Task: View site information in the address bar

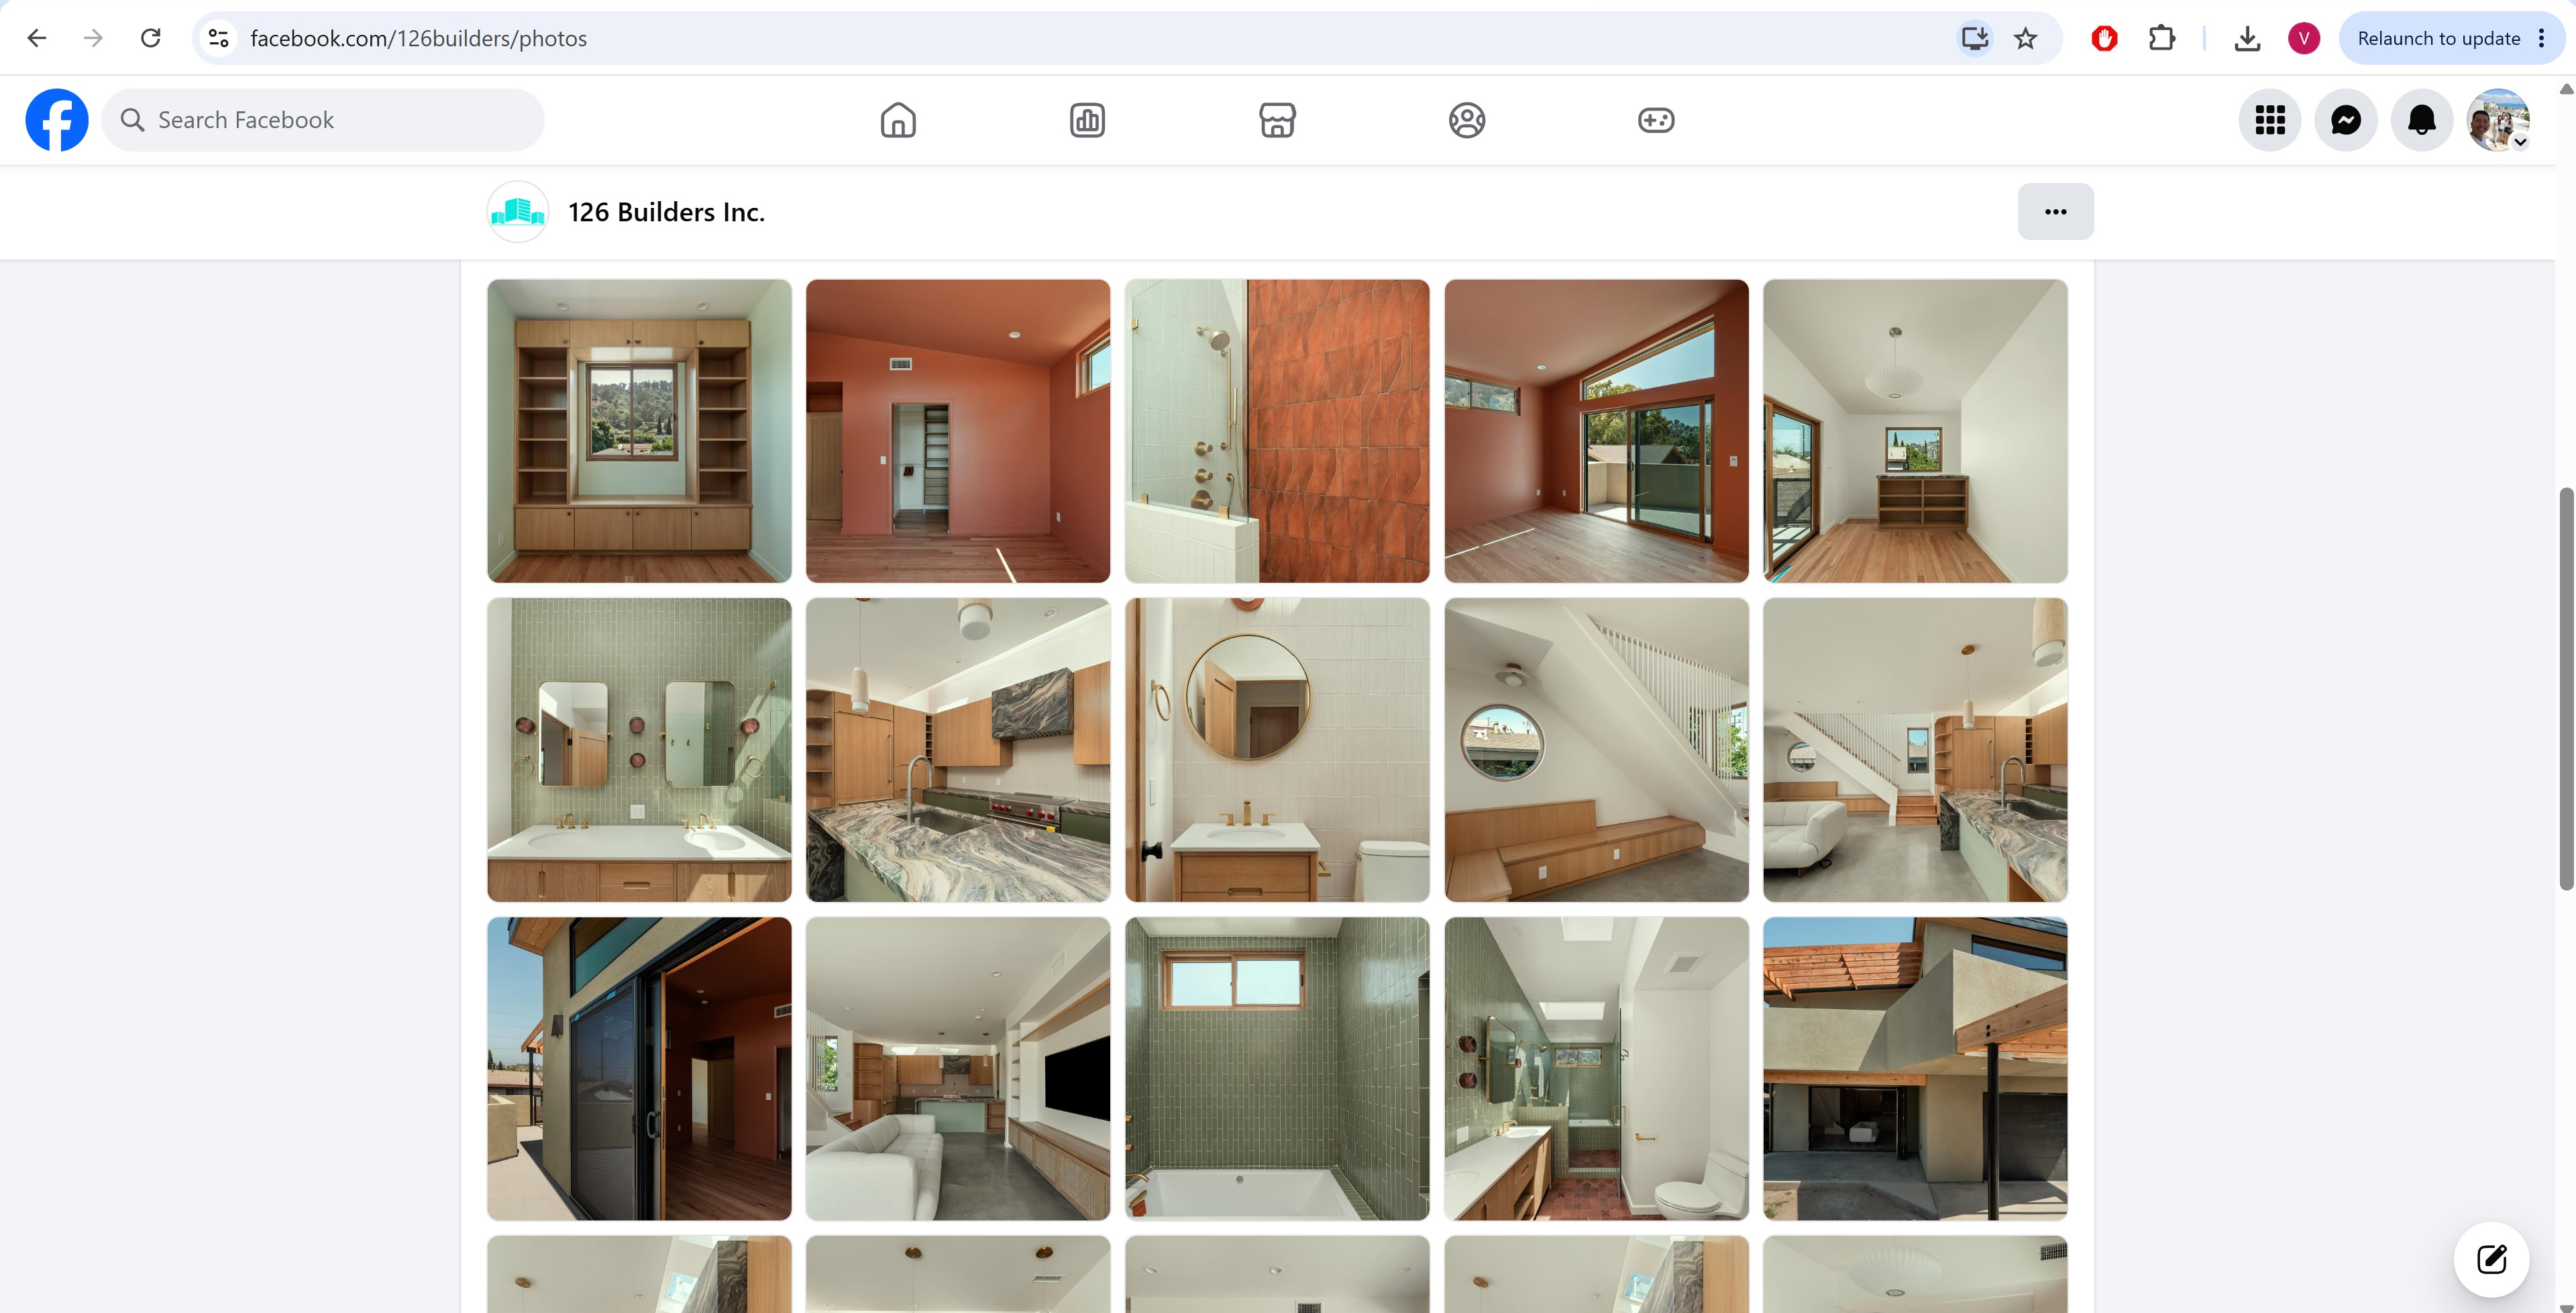Action: 218,38
